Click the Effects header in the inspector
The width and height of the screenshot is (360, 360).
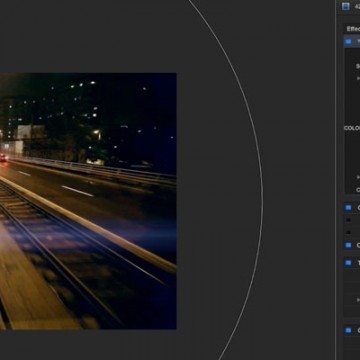(x=353, y=29)
